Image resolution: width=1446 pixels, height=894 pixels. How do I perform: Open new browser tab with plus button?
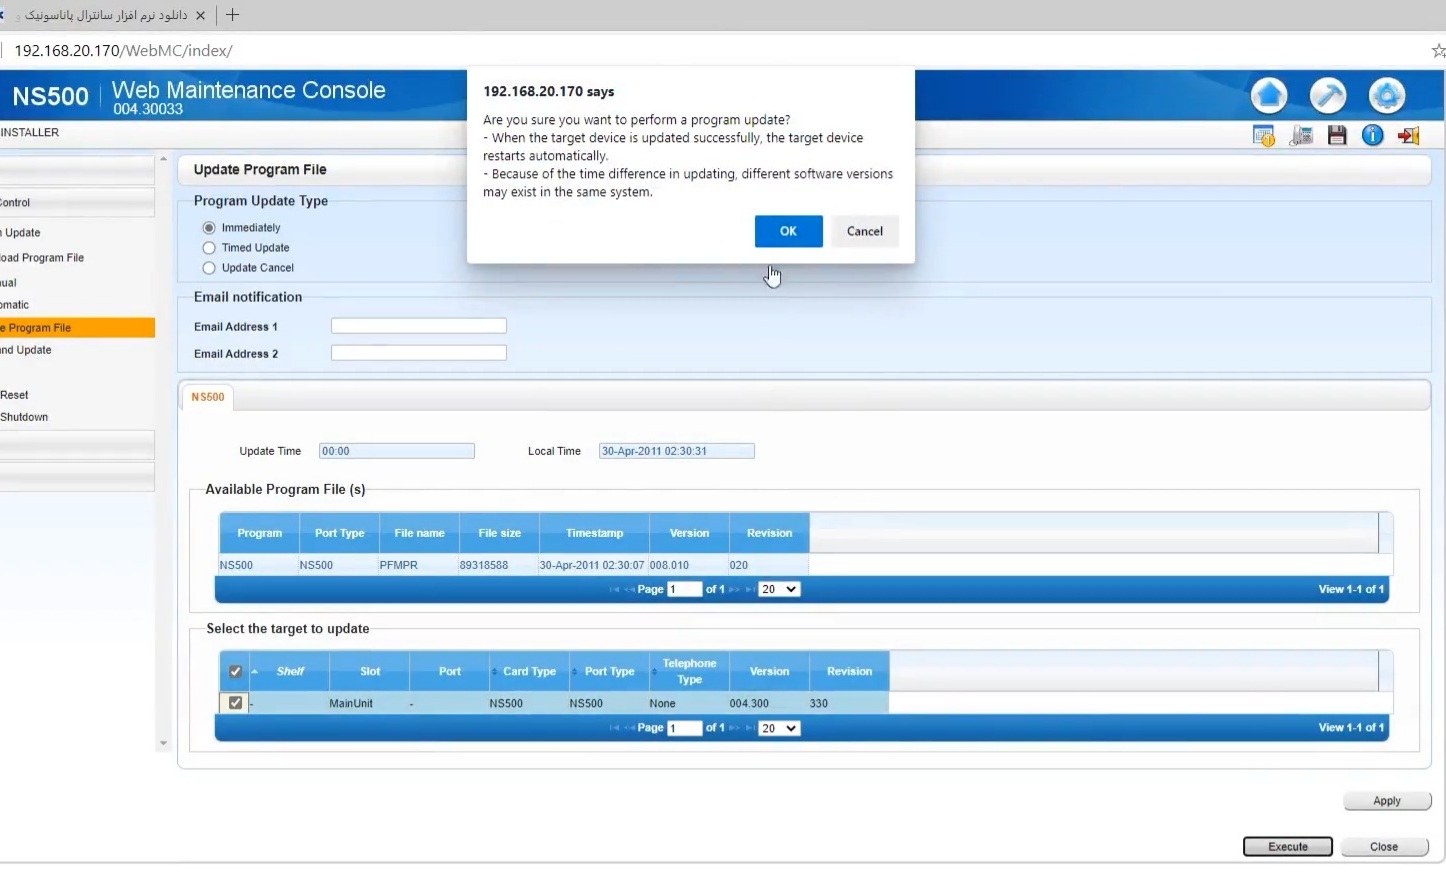[232, 15]
